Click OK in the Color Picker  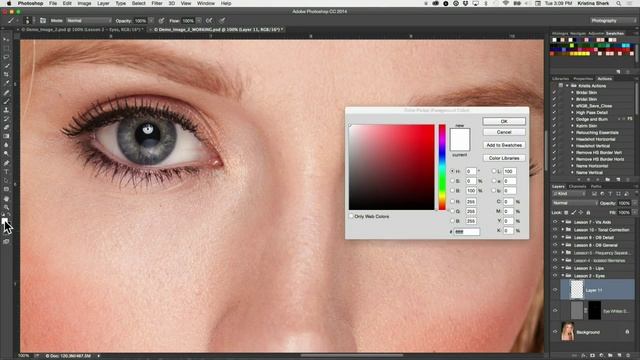pyautogui.click(x=504, y=121)
